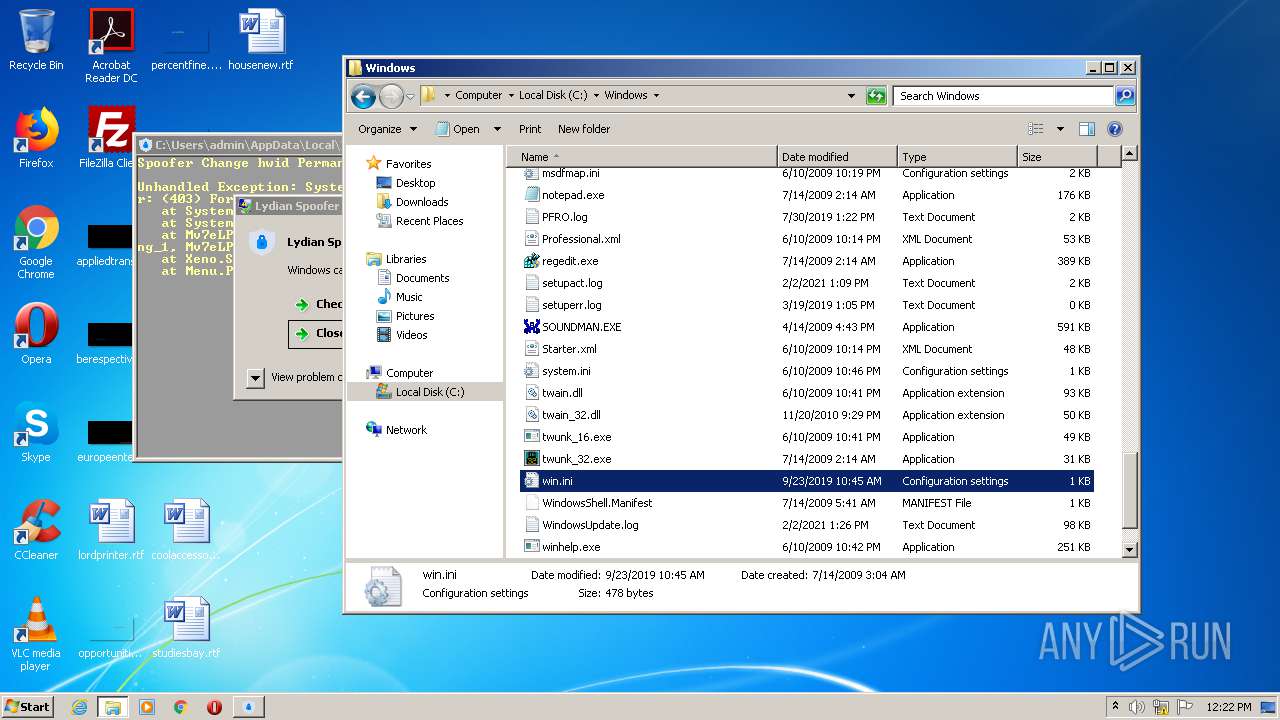Click the Change your view icon
This screenshot has width=1280, height=720.
tap(1036, 129)
